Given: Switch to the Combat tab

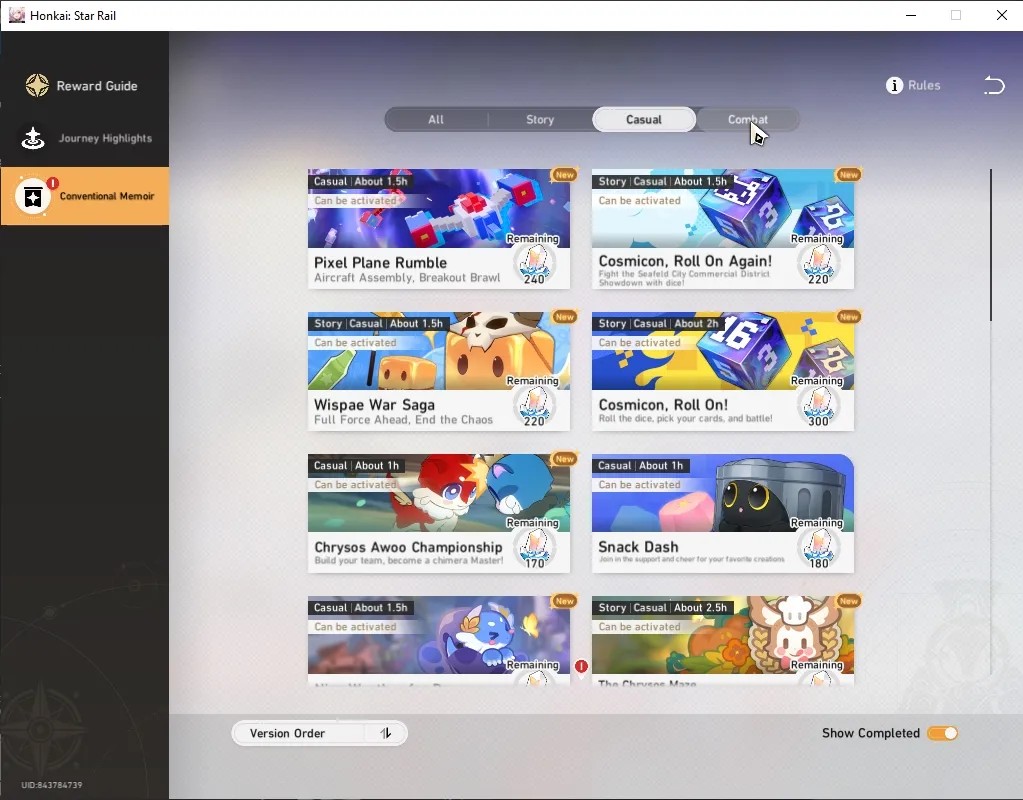Looking at the screenshot, I should pos(748,119).
